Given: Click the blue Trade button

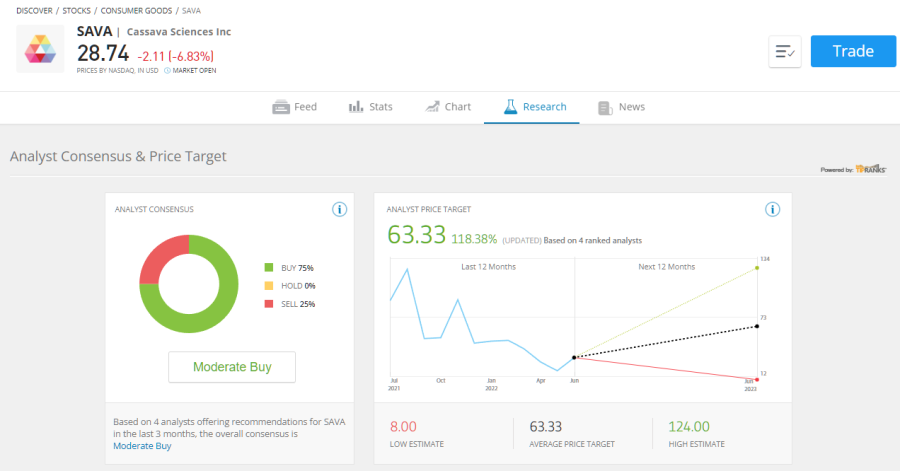Looking at the screenshot, I should click(x=853, y=51).
